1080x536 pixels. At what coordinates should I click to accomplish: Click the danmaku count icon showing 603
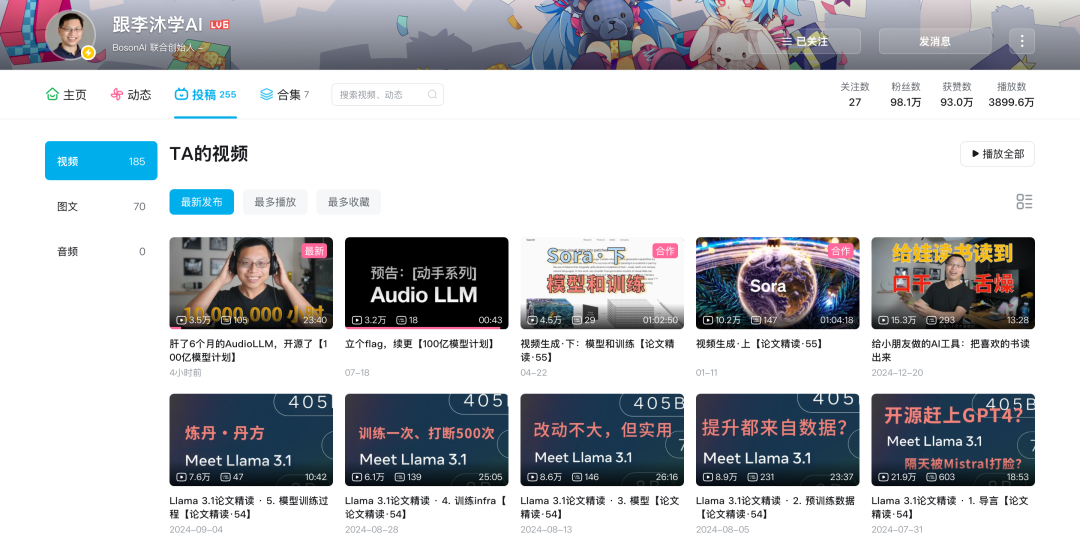[931, 477]
